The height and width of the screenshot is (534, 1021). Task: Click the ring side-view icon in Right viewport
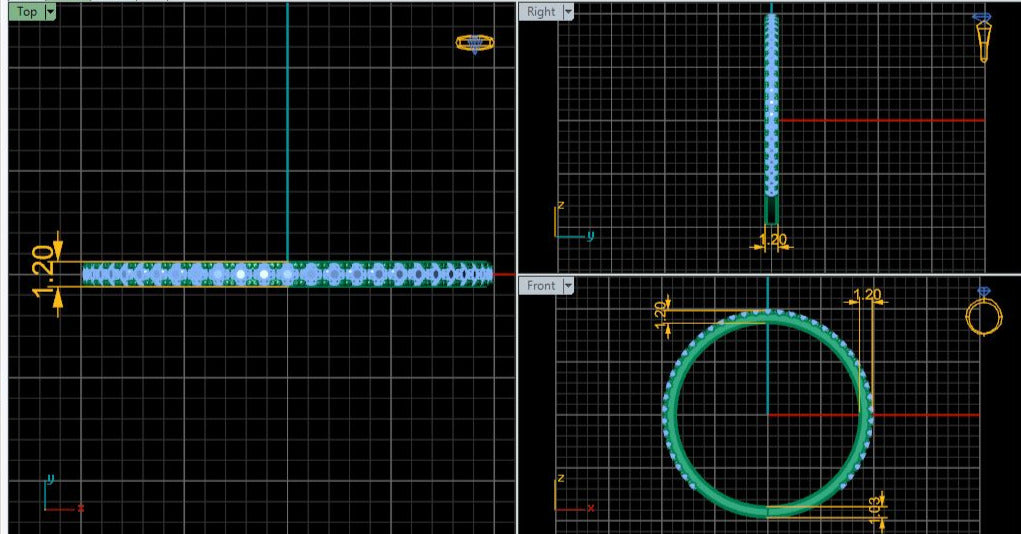tap(983, 37)
